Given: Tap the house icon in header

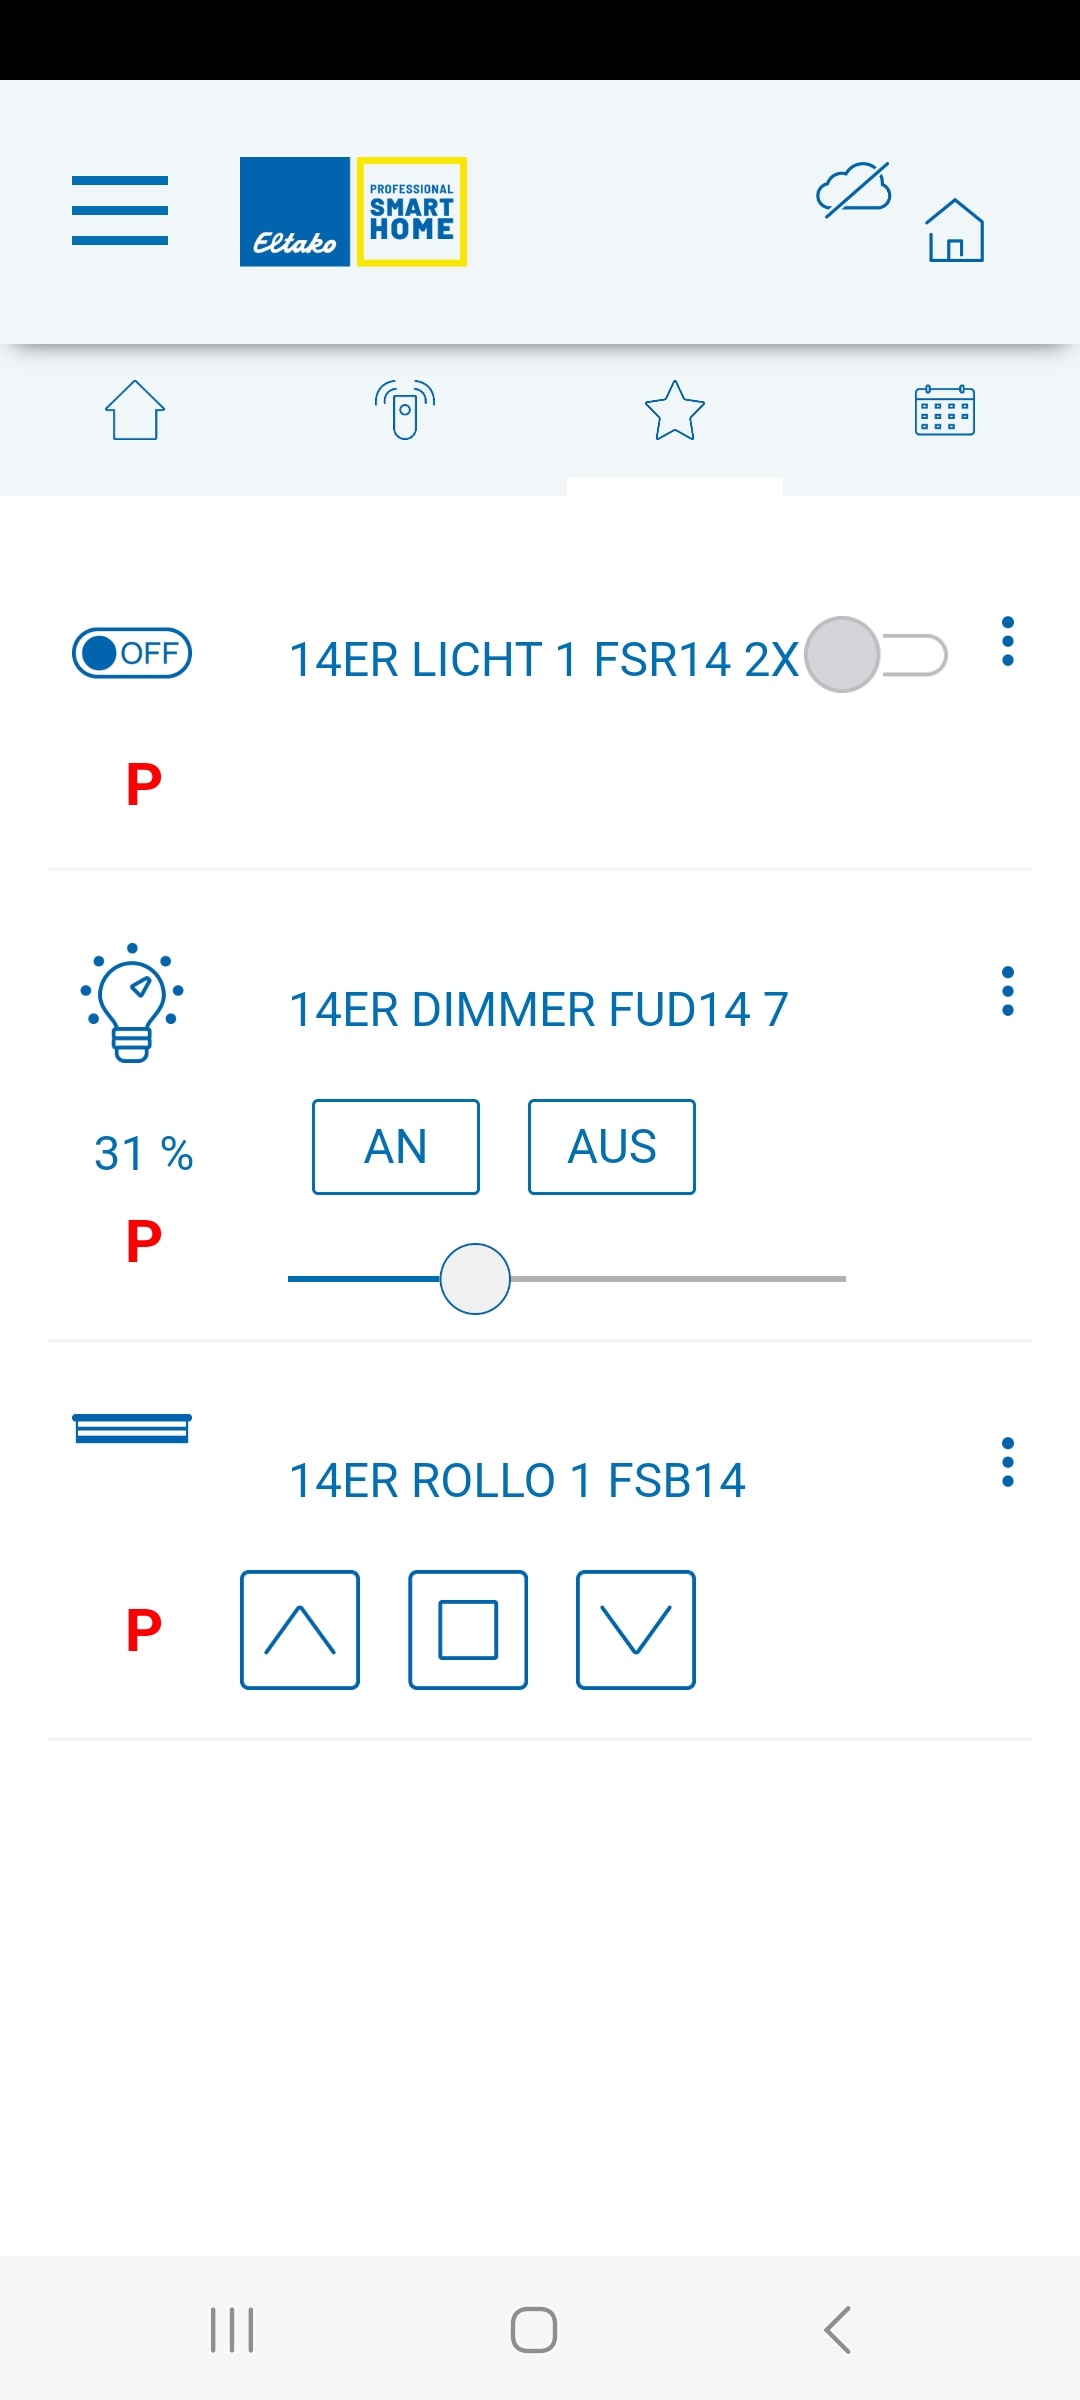Looking at the screenshot, I should point(955,230).
